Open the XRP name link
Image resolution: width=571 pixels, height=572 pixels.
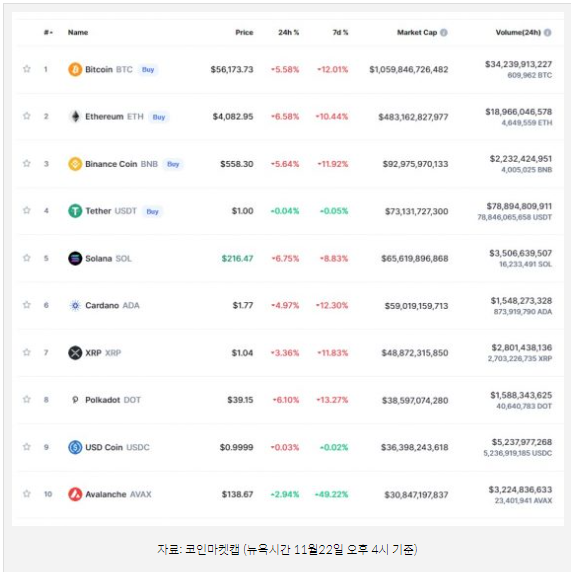pos(103,353)
